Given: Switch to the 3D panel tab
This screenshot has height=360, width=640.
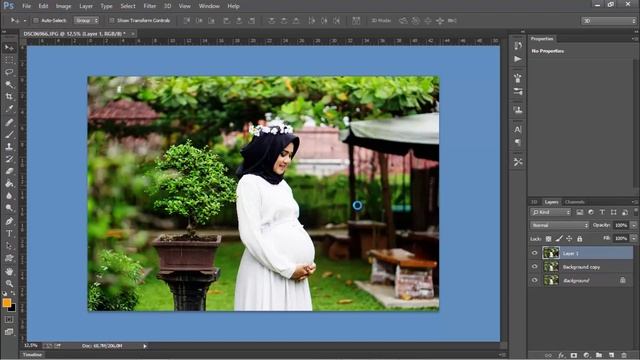Looking at the screenshot, I should 534,202.
